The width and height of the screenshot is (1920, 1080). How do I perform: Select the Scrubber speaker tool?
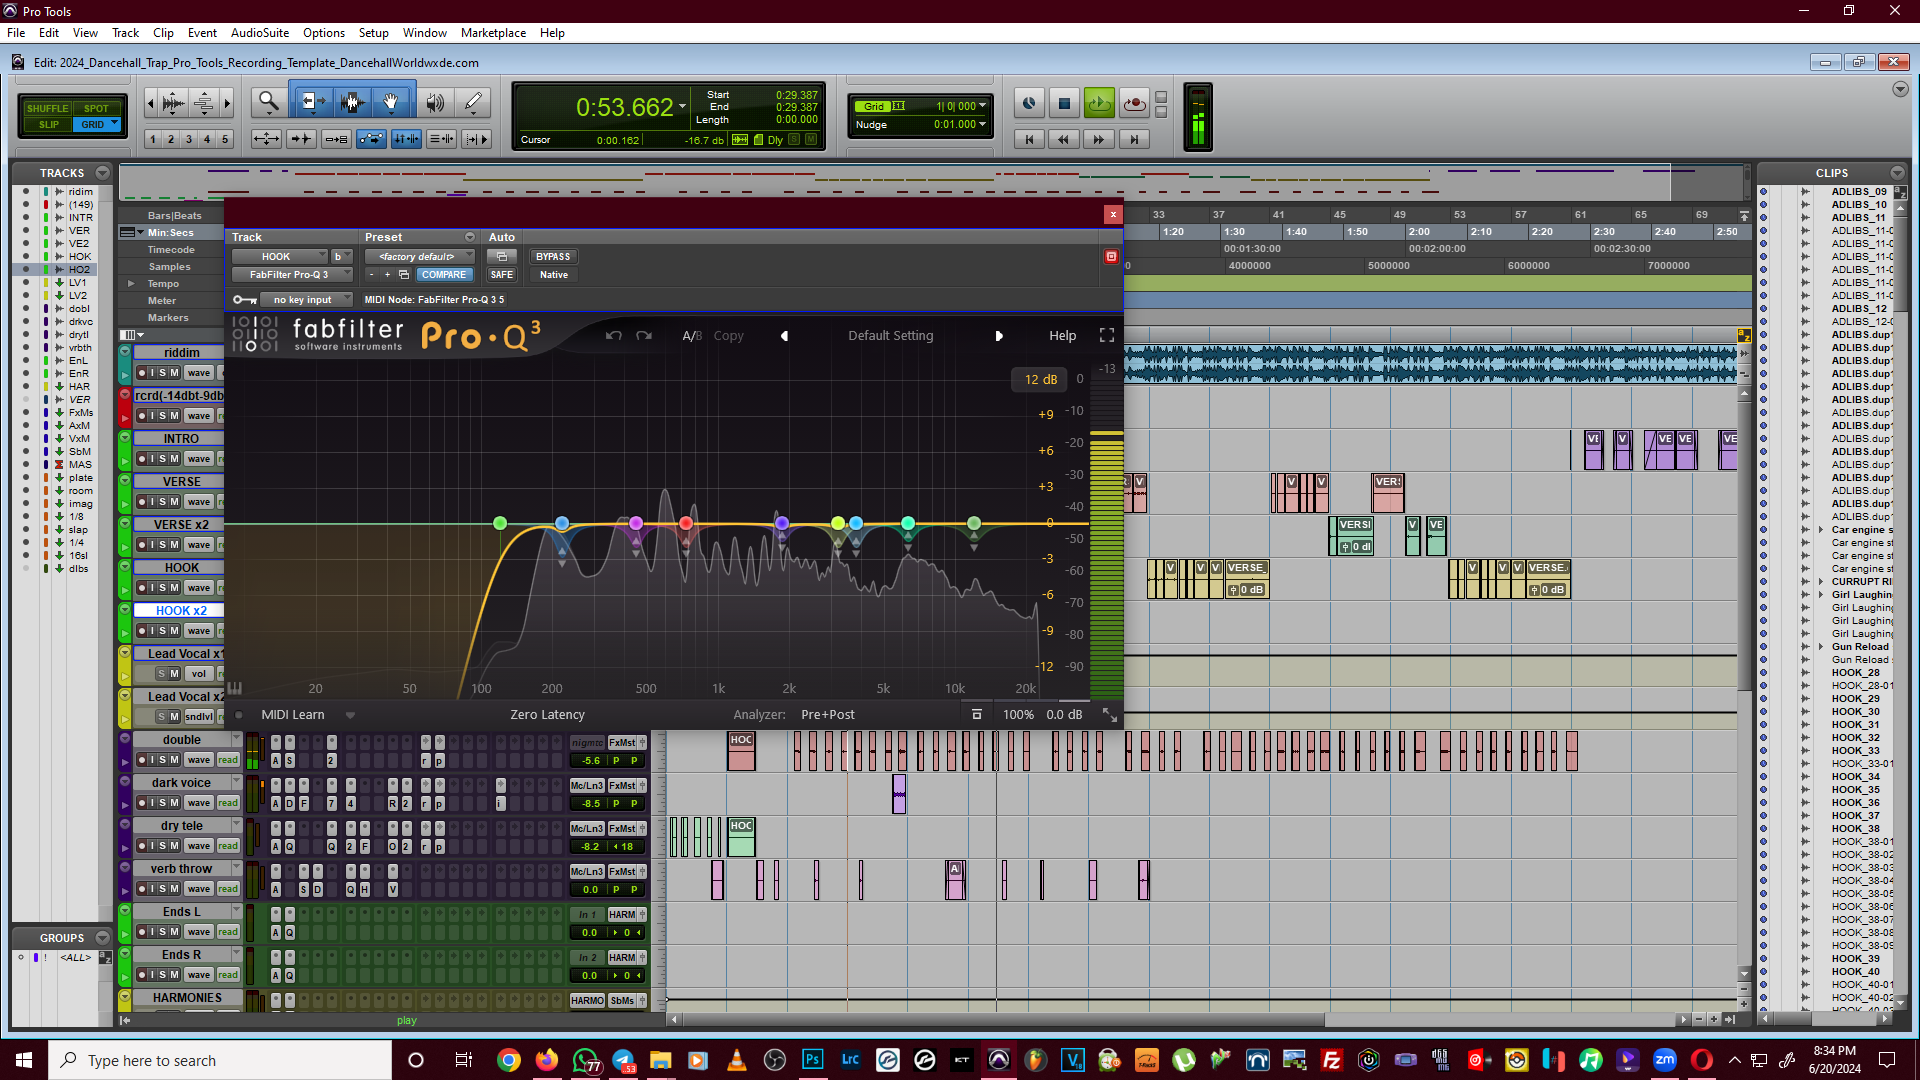tap(435, 102)
